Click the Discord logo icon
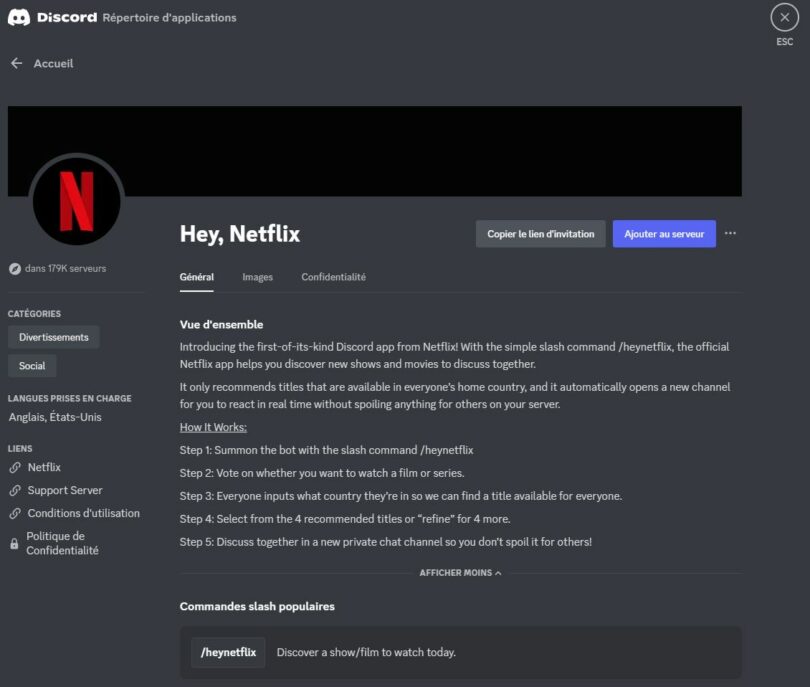This screenshot has width=810, height=687. pos(19,17)
